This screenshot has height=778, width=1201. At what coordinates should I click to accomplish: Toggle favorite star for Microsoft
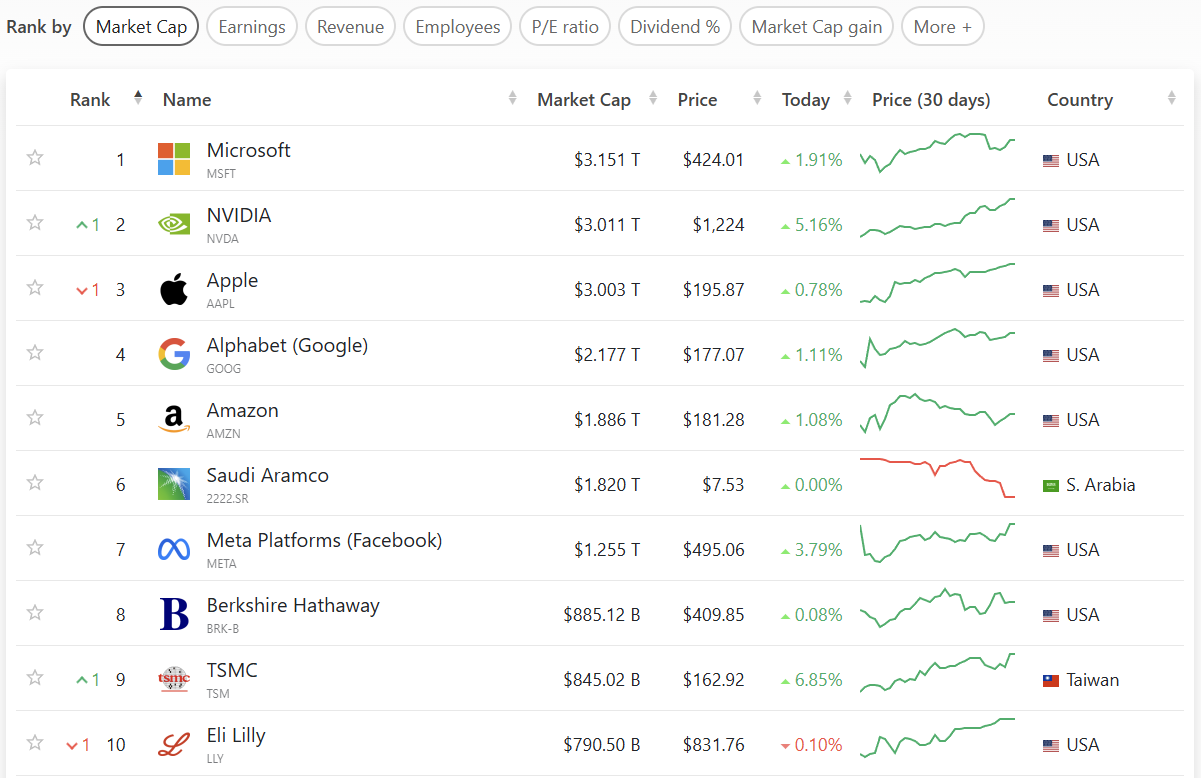point(35,157)
